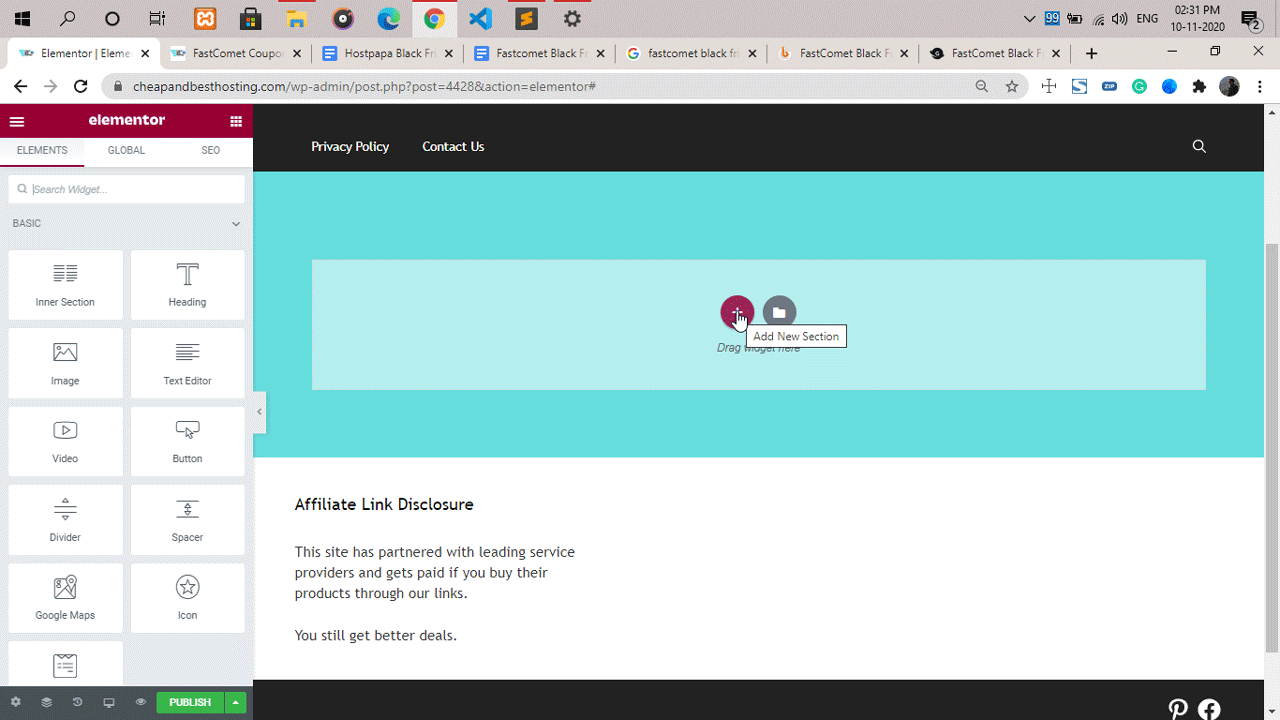Switch to the GLOBAL tab
The height and width of the screenshot is (720, 1280).
point(126,150)
